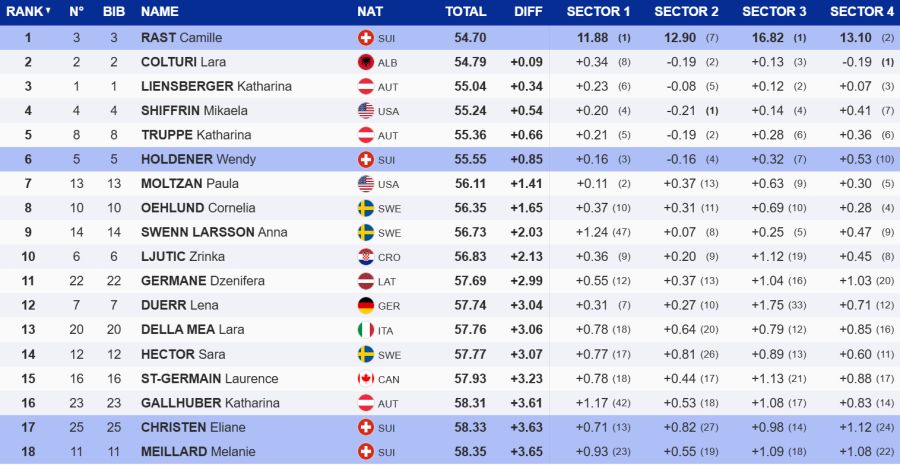Click USA flag in SHIFFRIN Mikaela row

pos(365,111)
